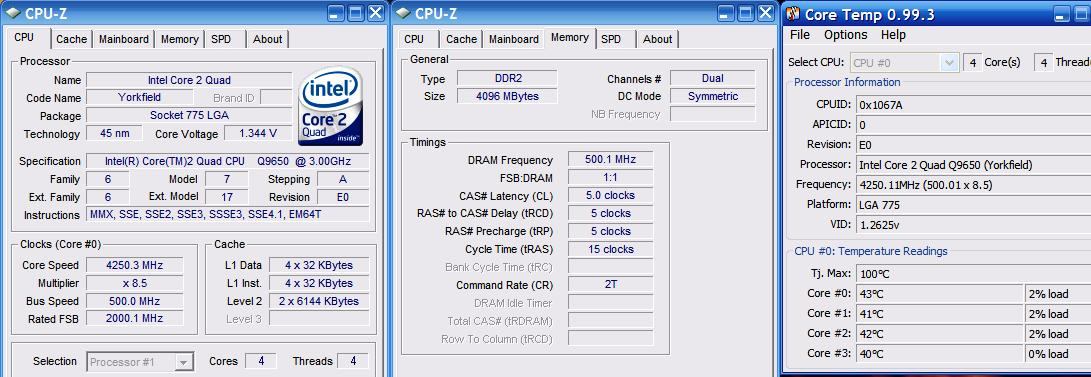Open the Mainboard tab in left CPU-Z window
The height and width of the screenshot is (377, 1091).
click(x=124, y=40)
